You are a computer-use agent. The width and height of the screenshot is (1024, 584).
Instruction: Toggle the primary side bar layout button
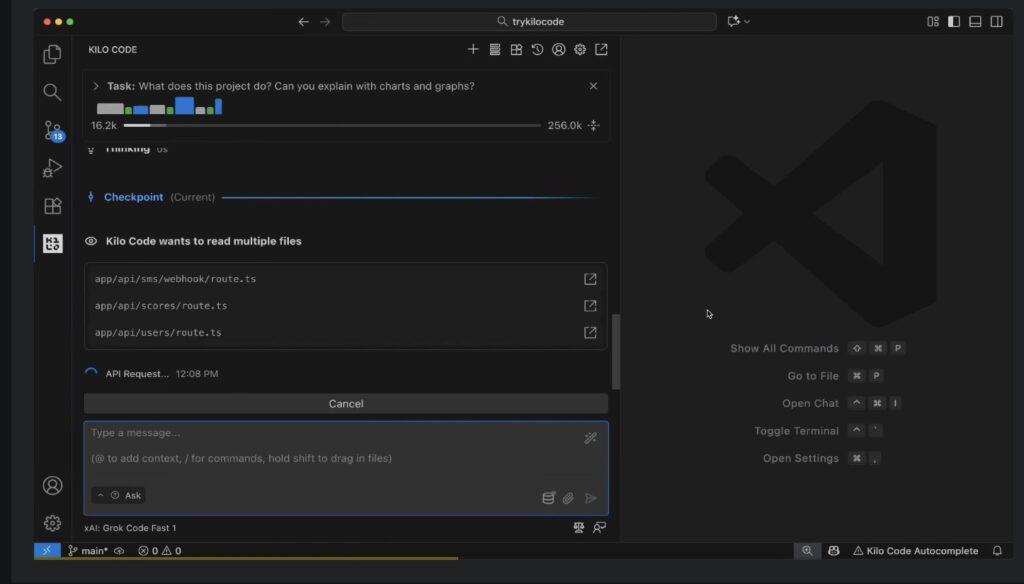954,21
